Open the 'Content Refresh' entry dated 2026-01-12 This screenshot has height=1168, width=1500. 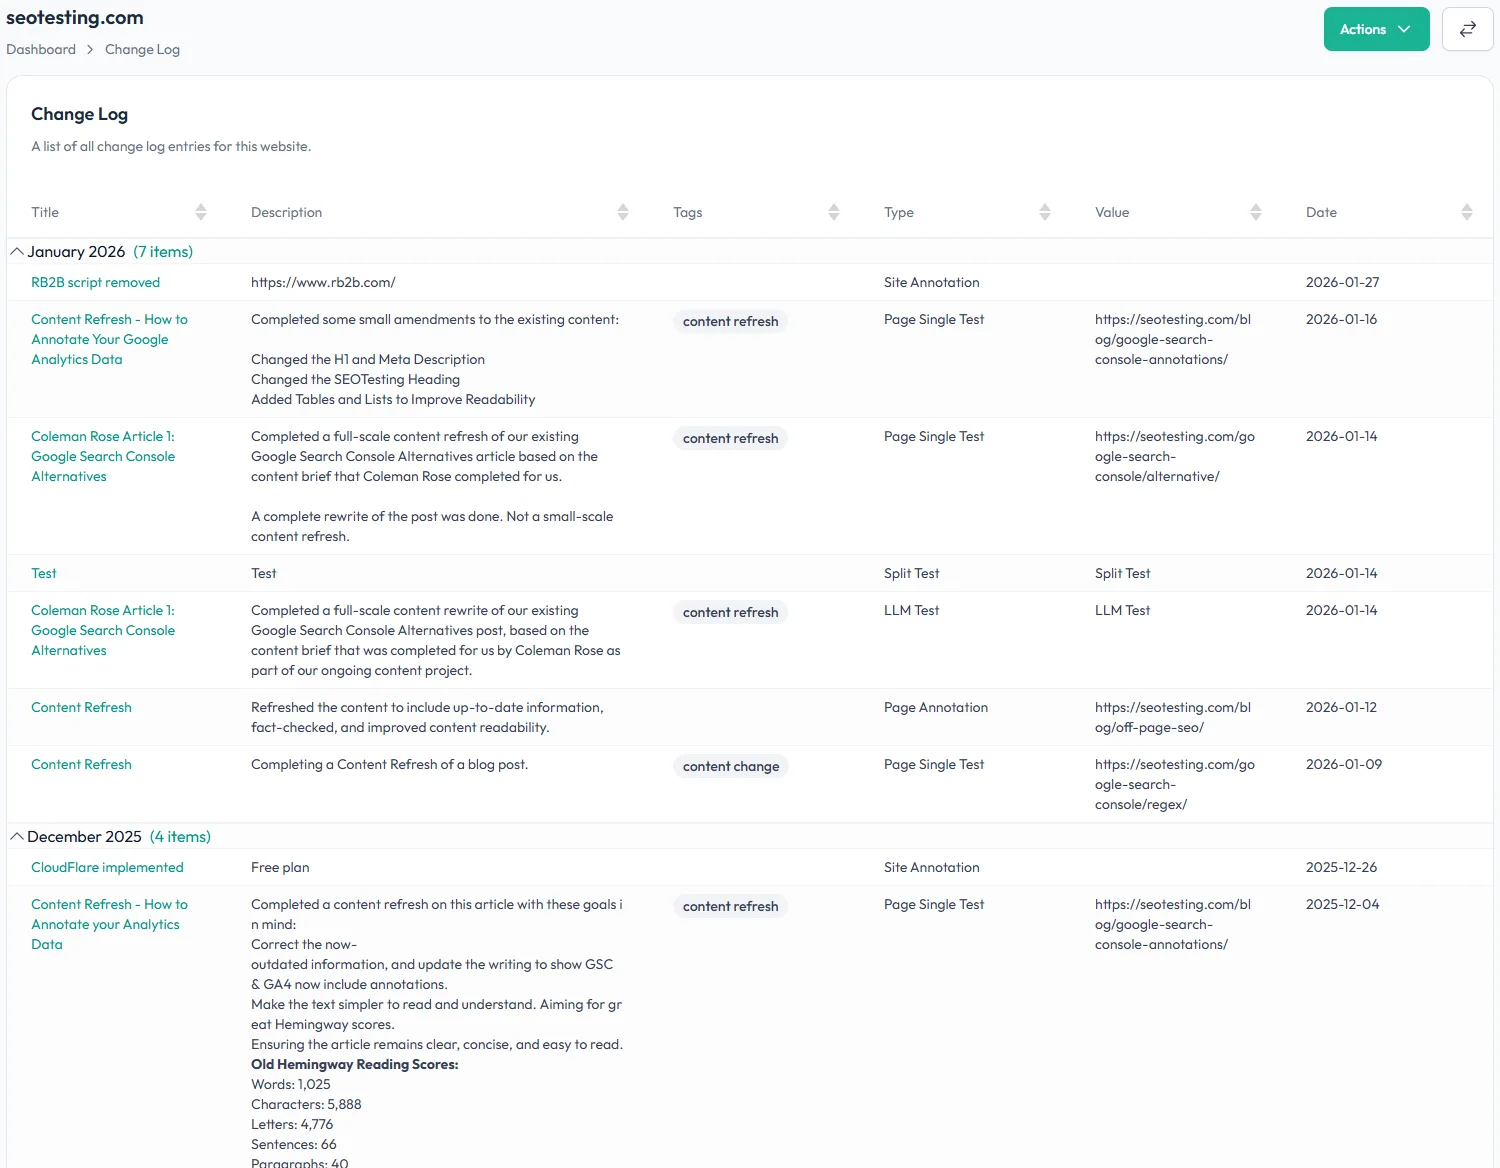point(81,707)
